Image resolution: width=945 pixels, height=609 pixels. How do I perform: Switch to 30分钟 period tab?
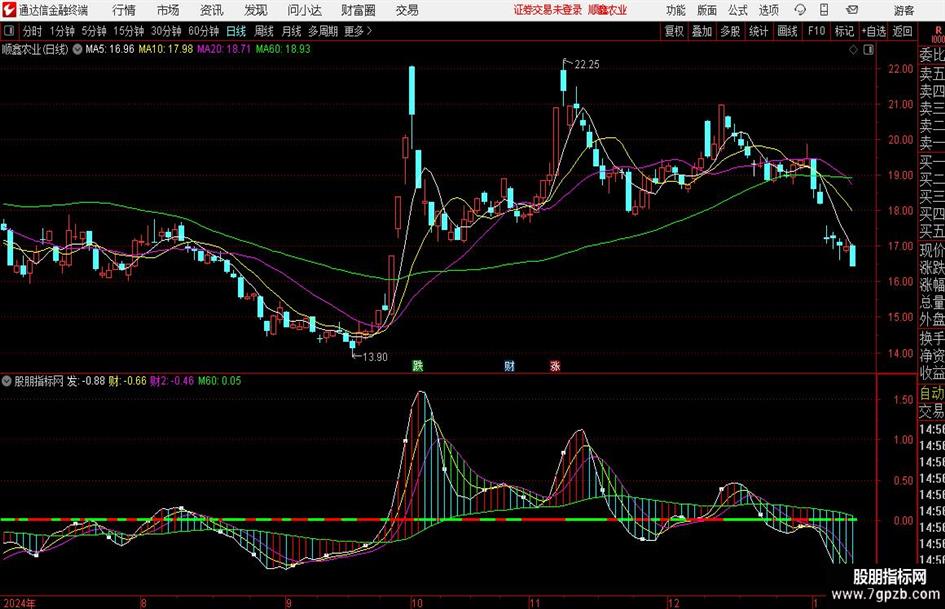[166, 31]
